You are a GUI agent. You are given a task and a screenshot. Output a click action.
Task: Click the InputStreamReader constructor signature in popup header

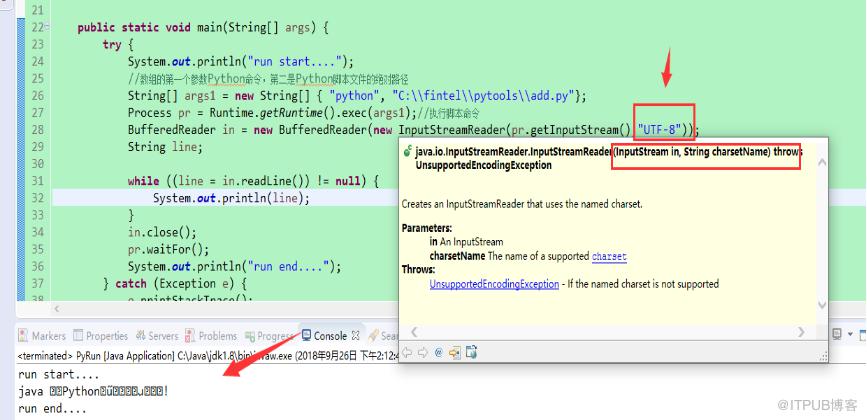pos(608,158)
